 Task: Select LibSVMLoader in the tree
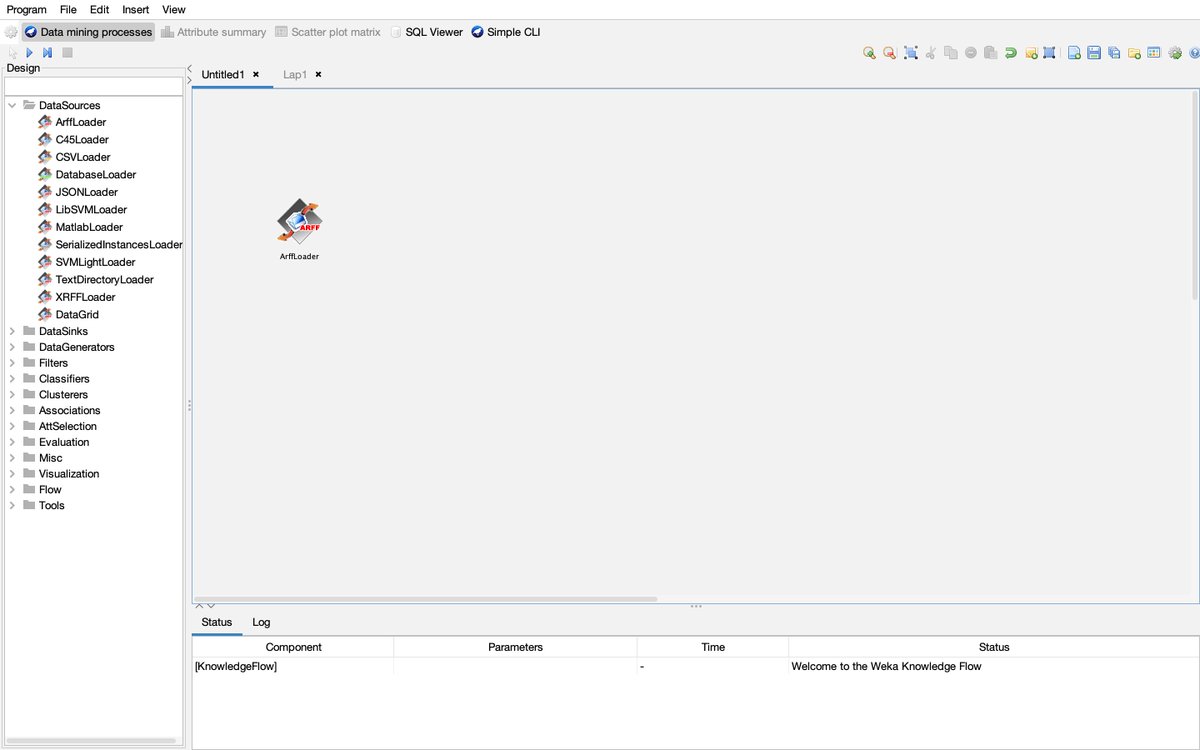(91, 210)
